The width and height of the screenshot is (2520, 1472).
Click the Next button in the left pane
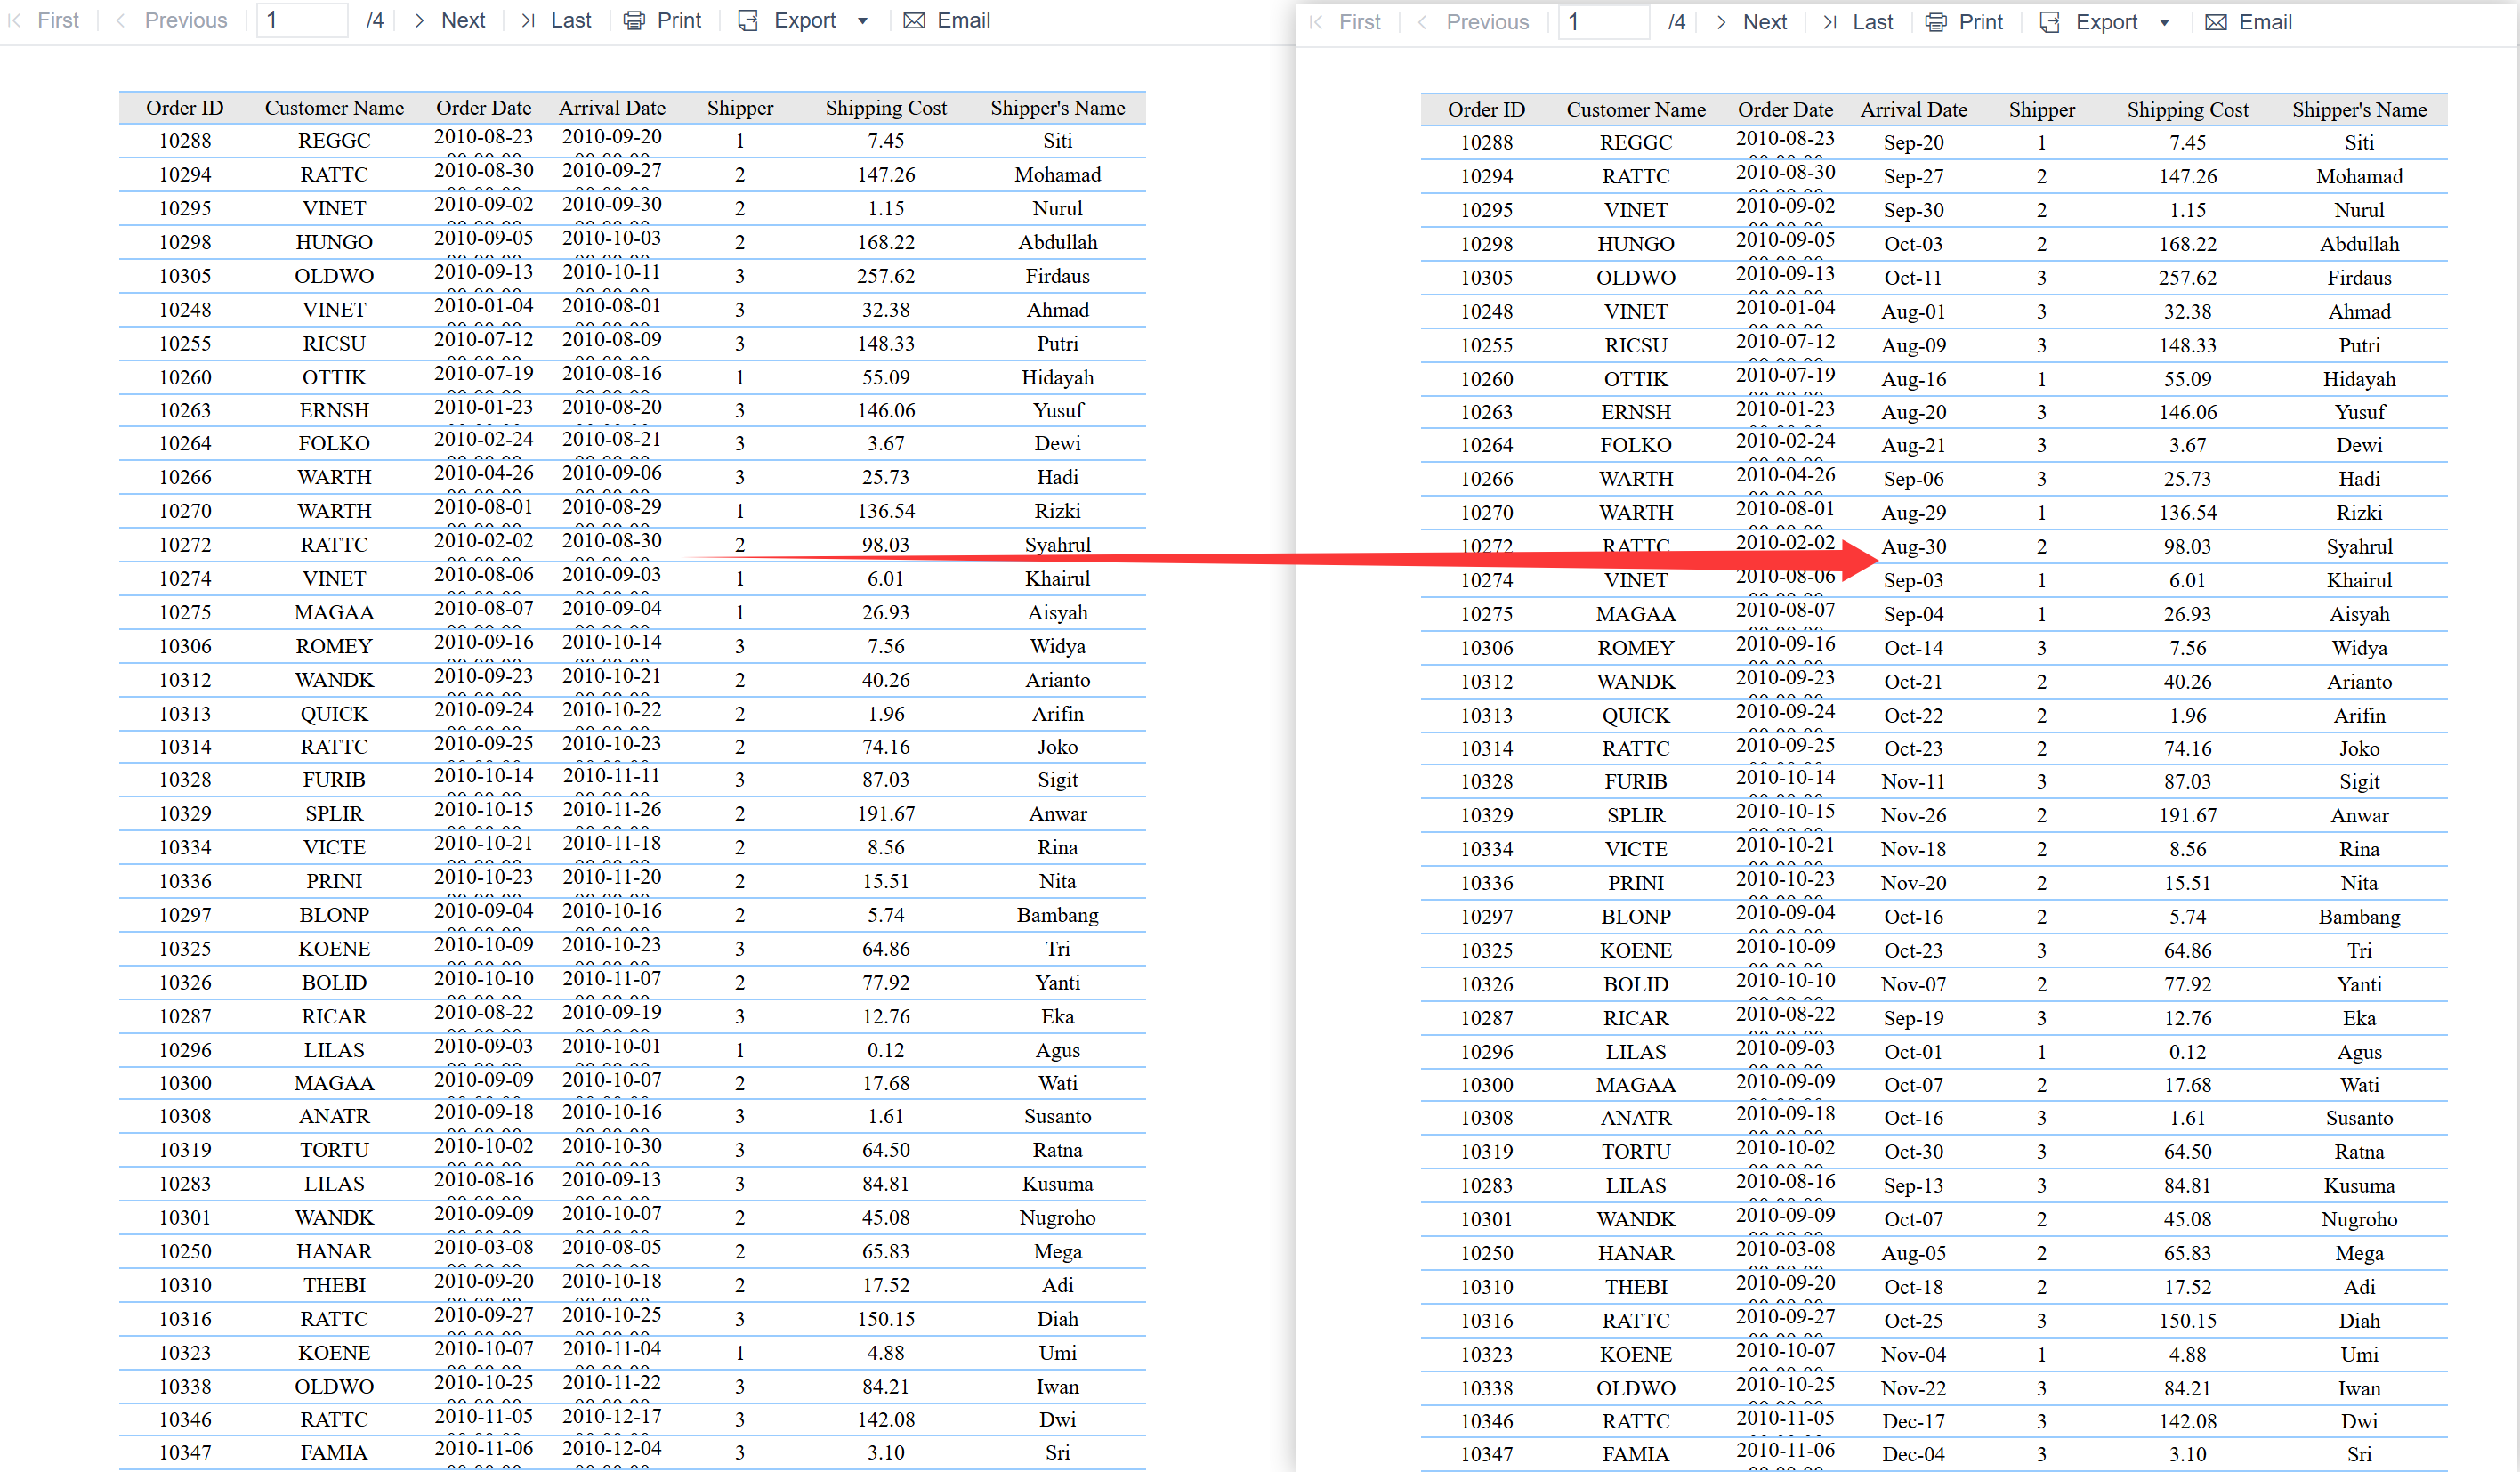[463, 20]
